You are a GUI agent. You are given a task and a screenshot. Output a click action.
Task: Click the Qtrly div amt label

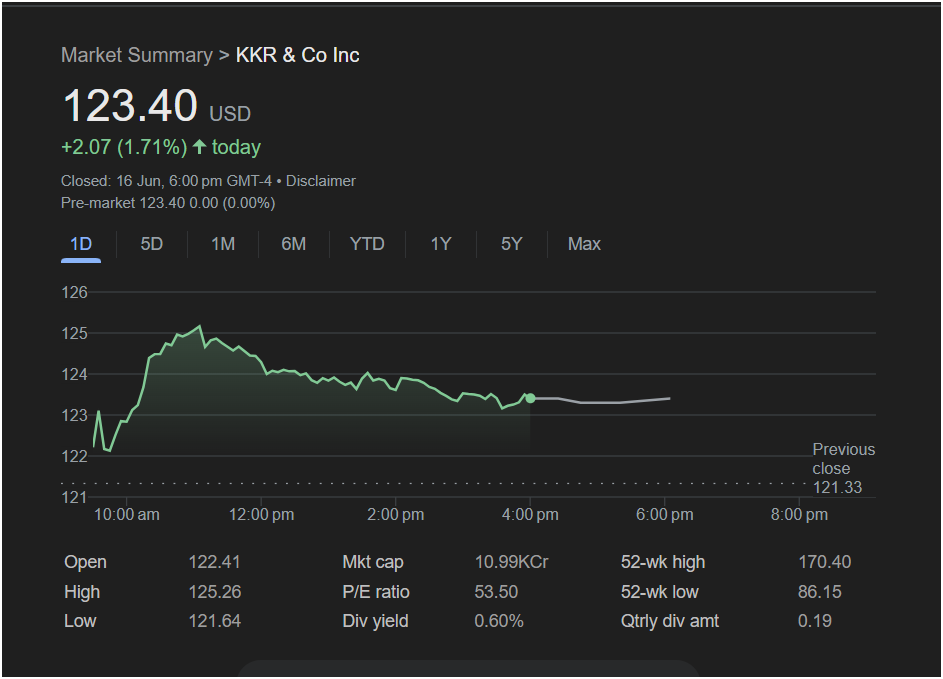[x=670, y=621]
